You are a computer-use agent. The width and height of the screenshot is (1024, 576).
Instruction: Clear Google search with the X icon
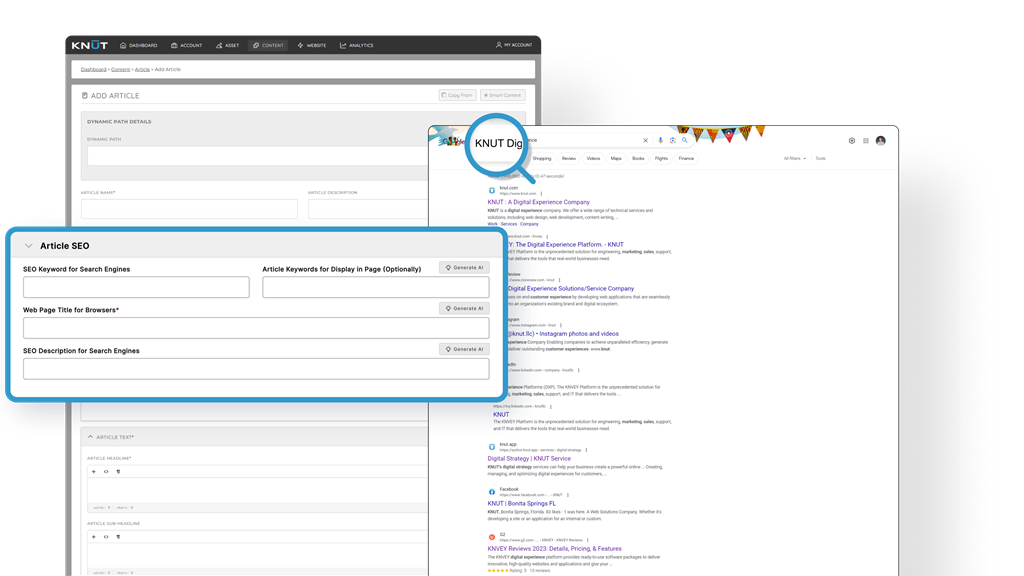(x=645, y=141)
